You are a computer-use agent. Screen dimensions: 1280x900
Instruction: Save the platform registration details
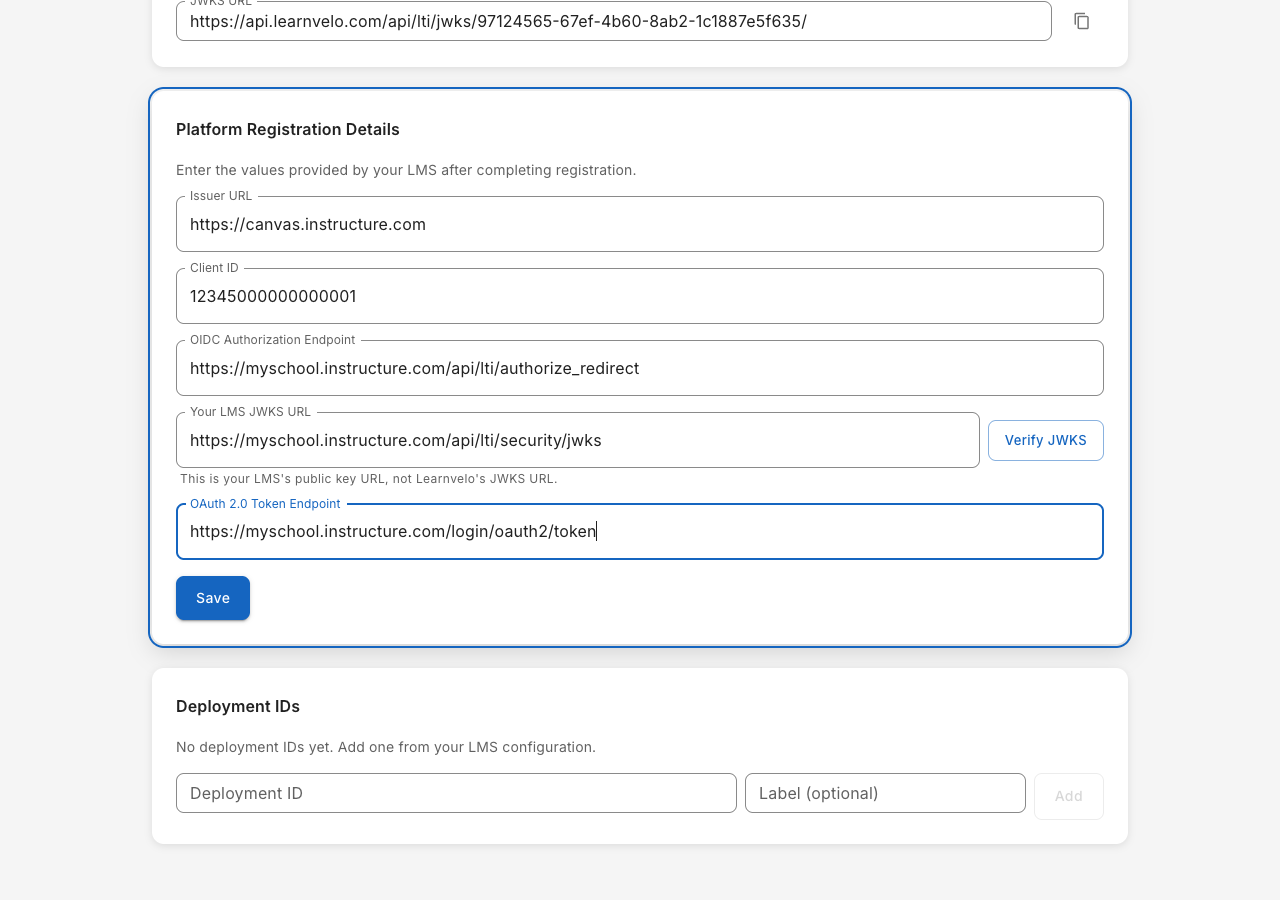[212, 598]
